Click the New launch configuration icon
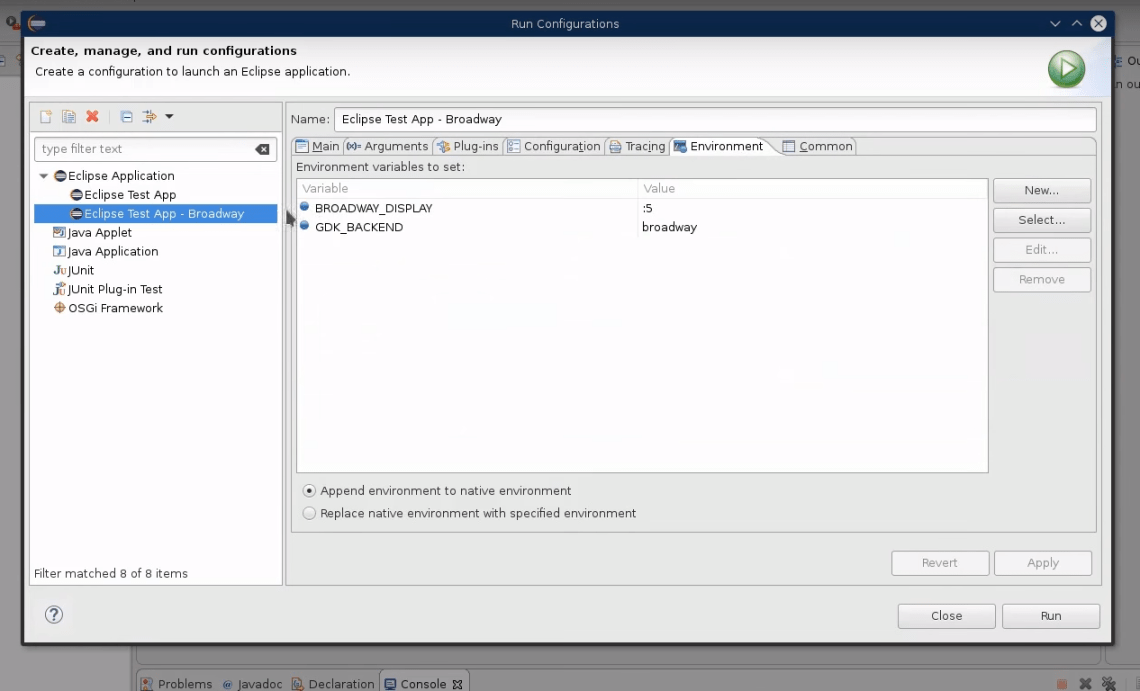 coord(46,117)
